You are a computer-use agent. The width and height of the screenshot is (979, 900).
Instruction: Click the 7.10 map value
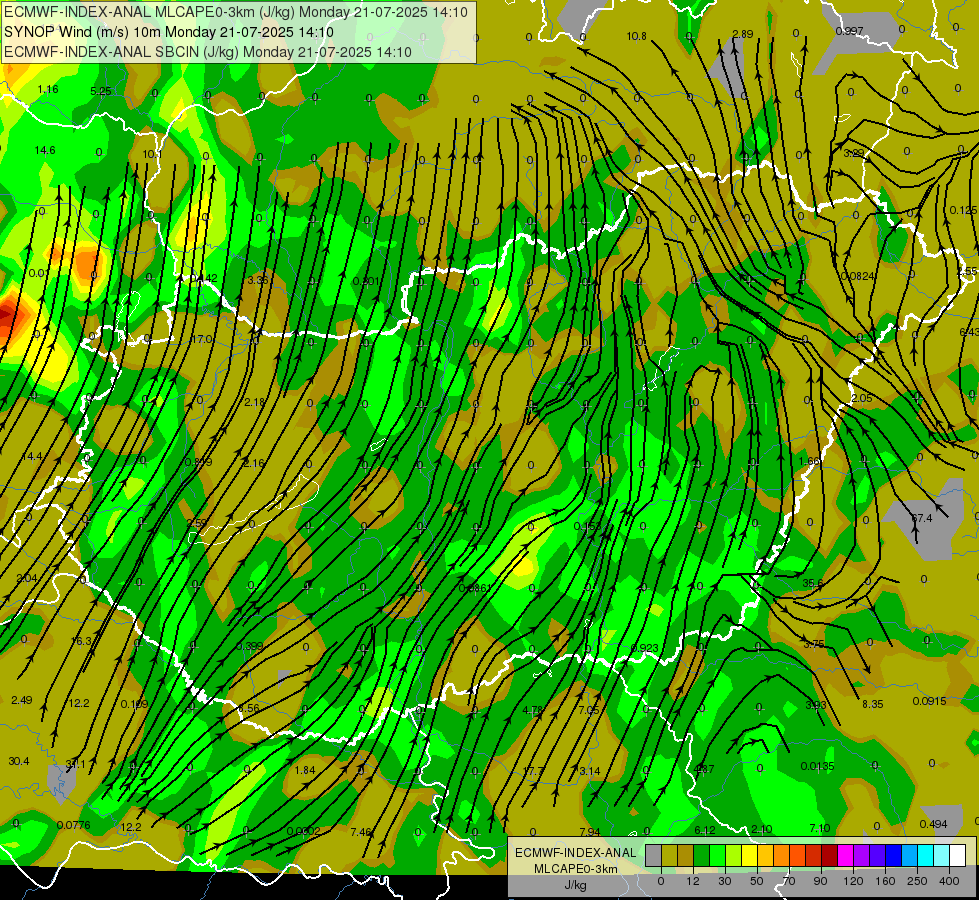coord(820,829)
